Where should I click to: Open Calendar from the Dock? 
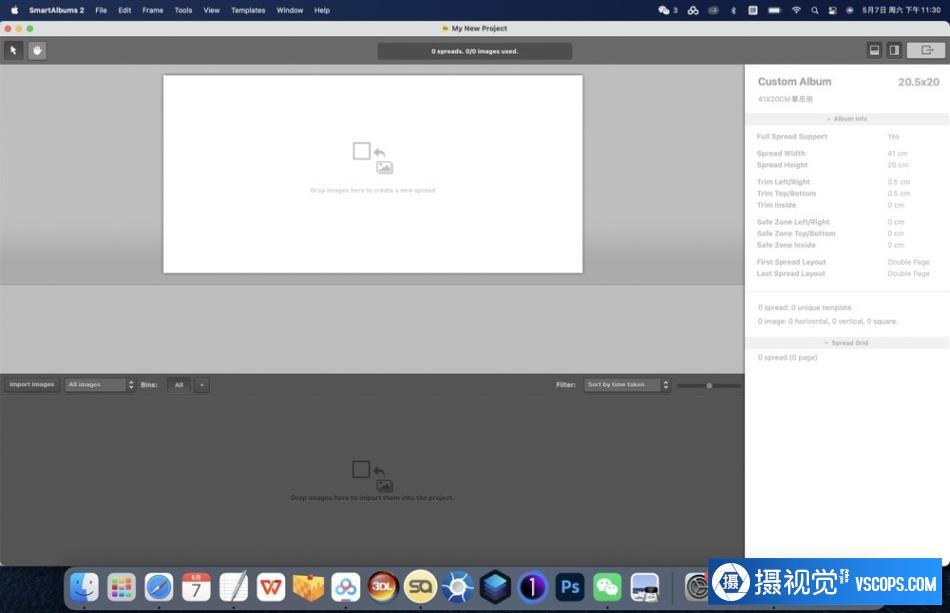point(196,586)
